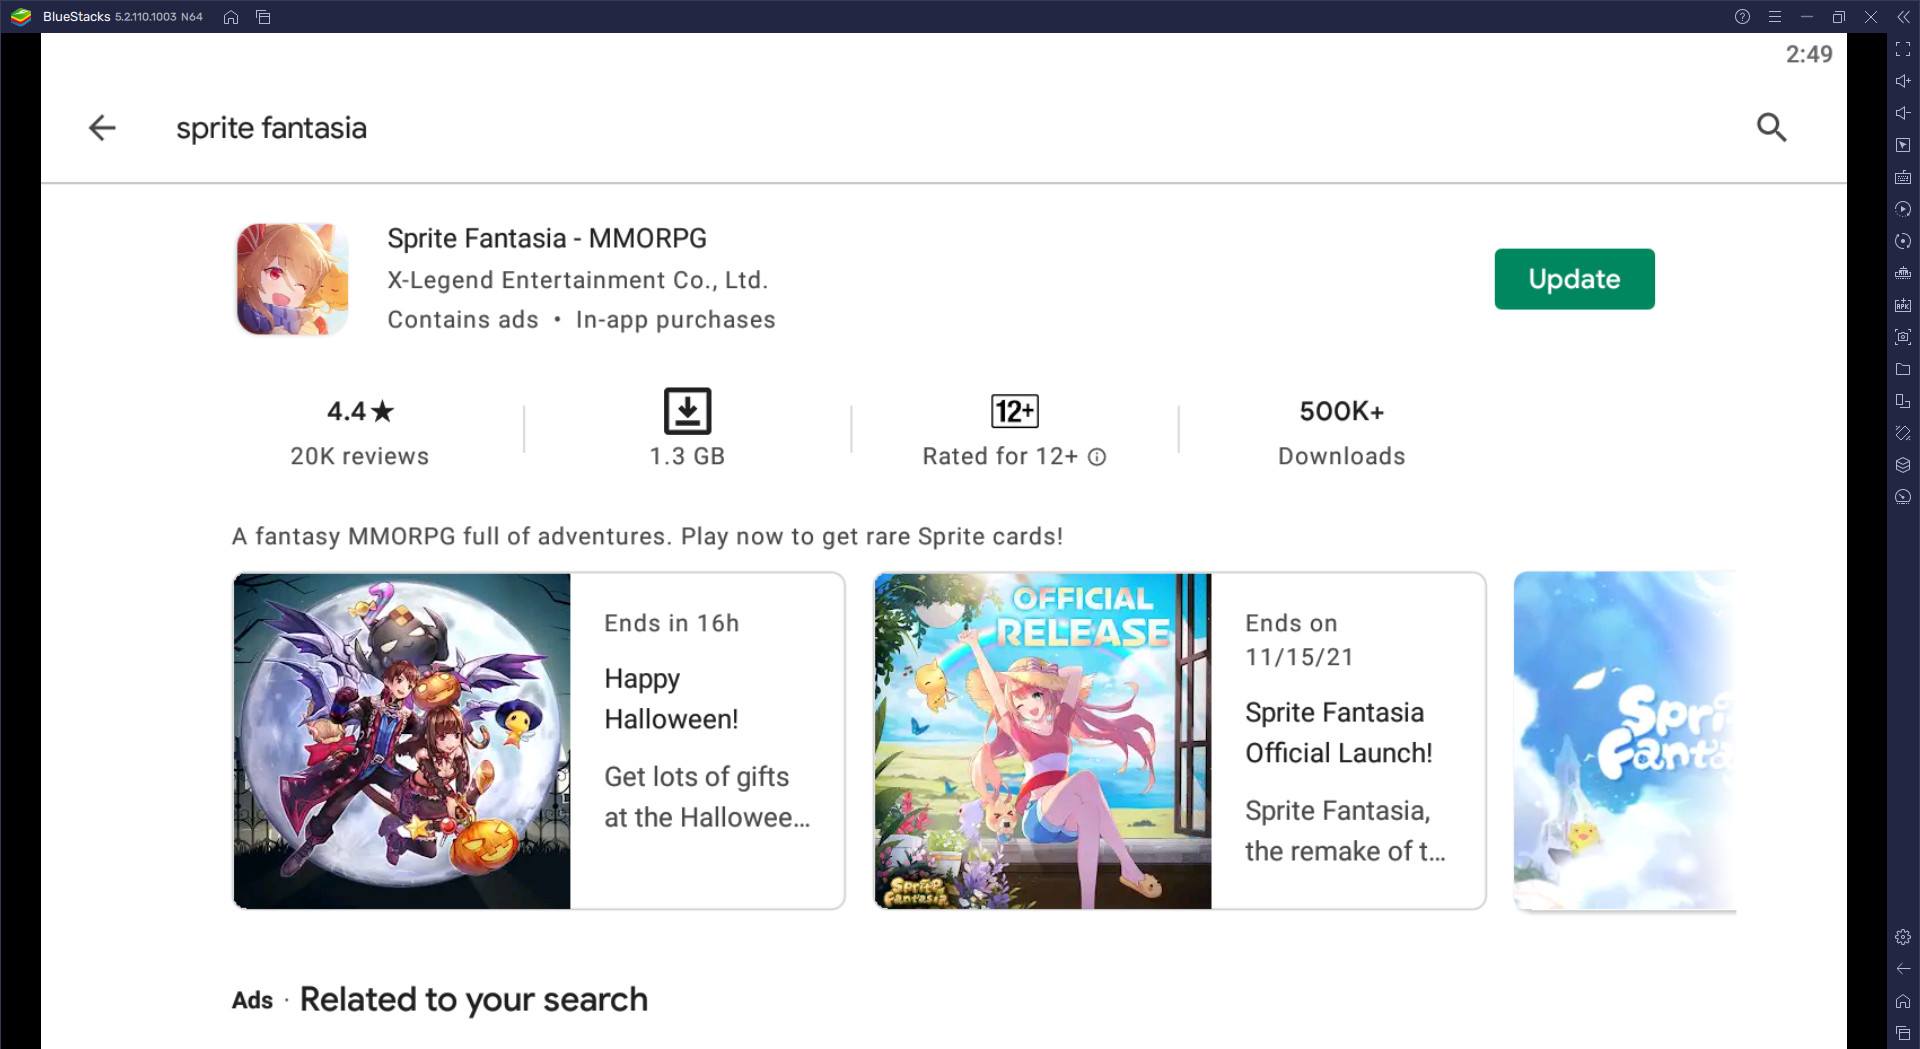The image size is (1920, 1049).
Task: Open Android recent apps icon in sidebar
Action: point(1903,1033)
